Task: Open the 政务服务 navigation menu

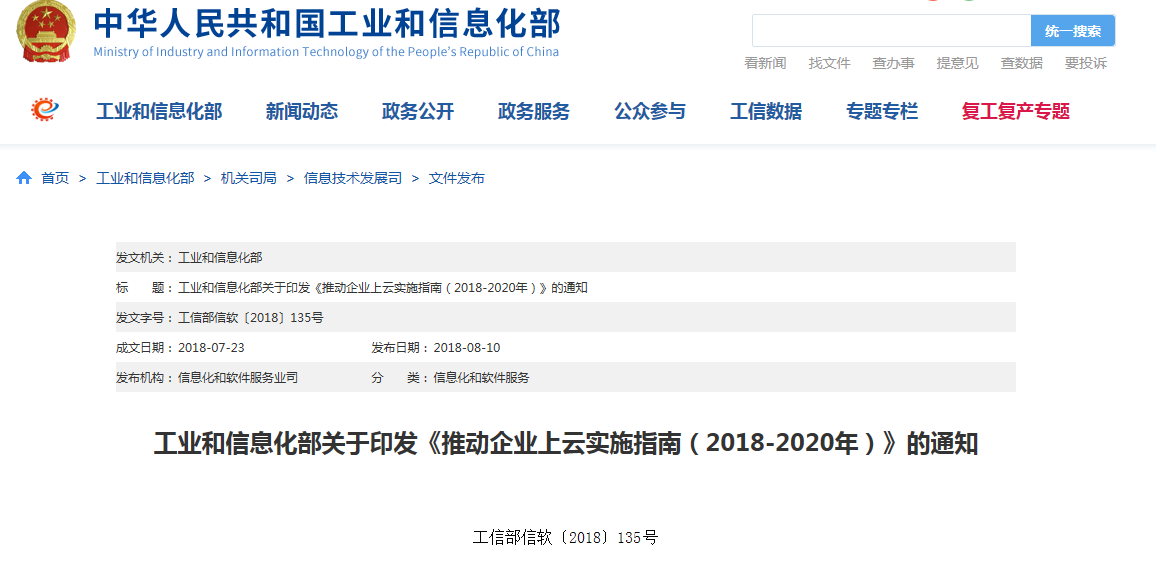Action: tap(534, 111)
